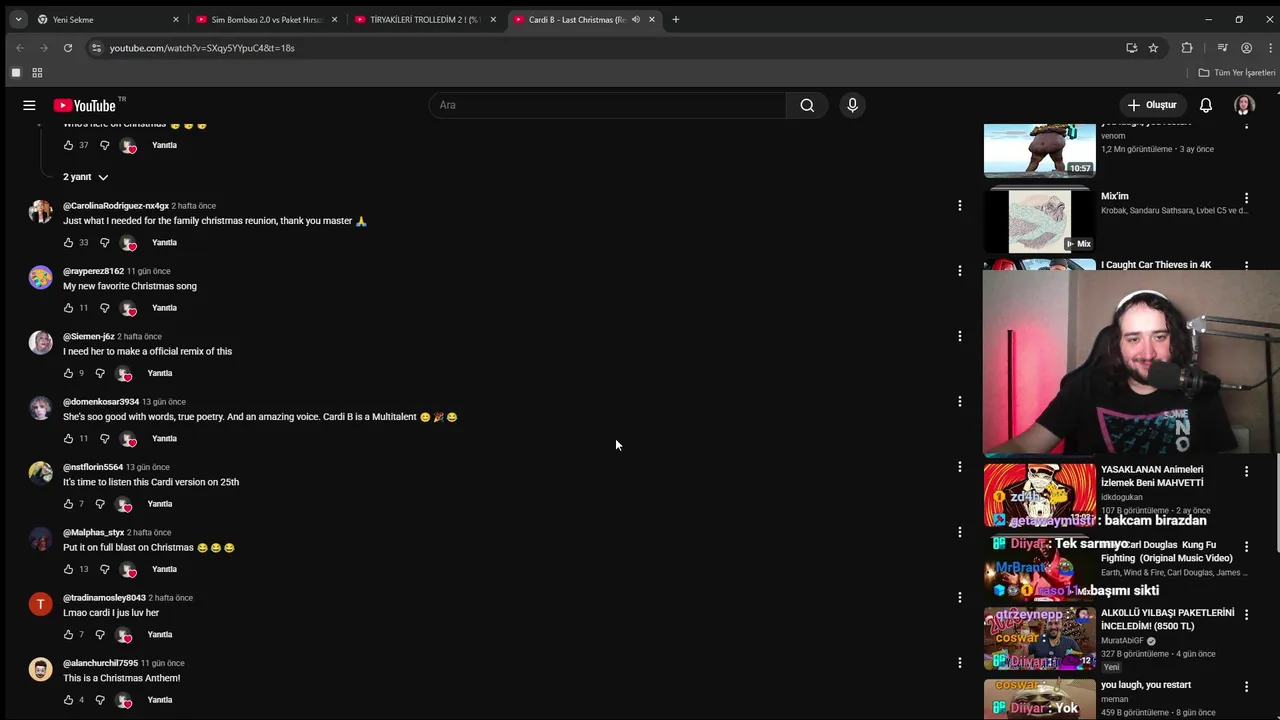Open the YouTube guide hamburger menu
Screen dimensions: 1280x720
(29, 105)
